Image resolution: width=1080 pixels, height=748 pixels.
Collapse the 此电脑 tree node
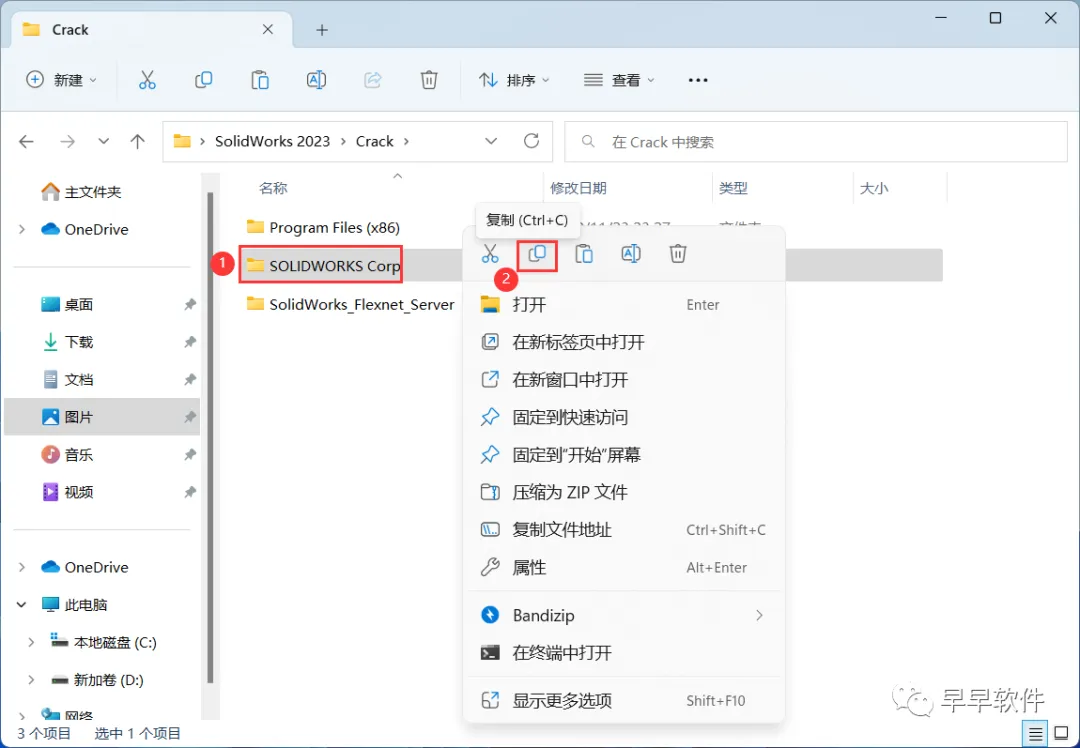[22, 605]
